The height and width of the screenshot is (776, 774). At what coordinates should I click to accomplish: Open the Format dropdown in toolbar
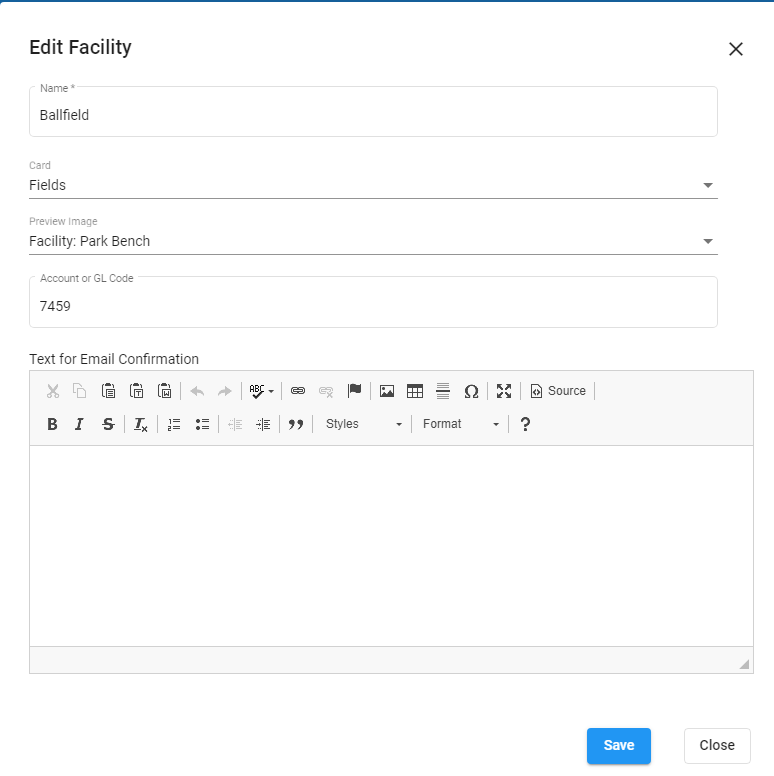[x=461, y=424]
